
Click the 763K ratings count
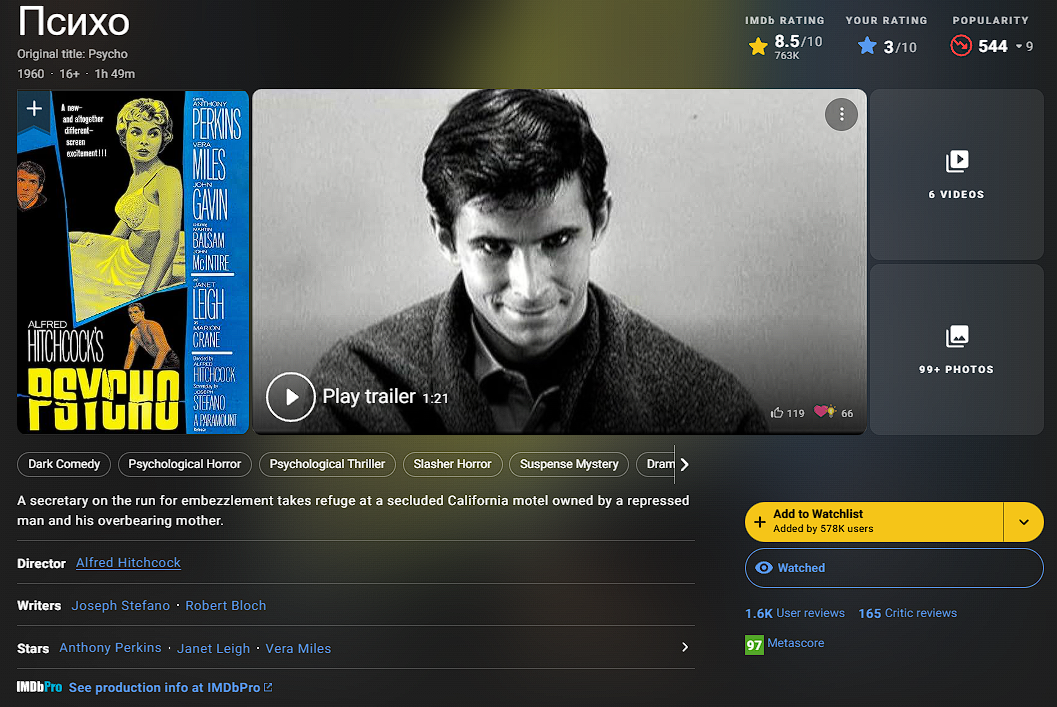coord(787,56)
